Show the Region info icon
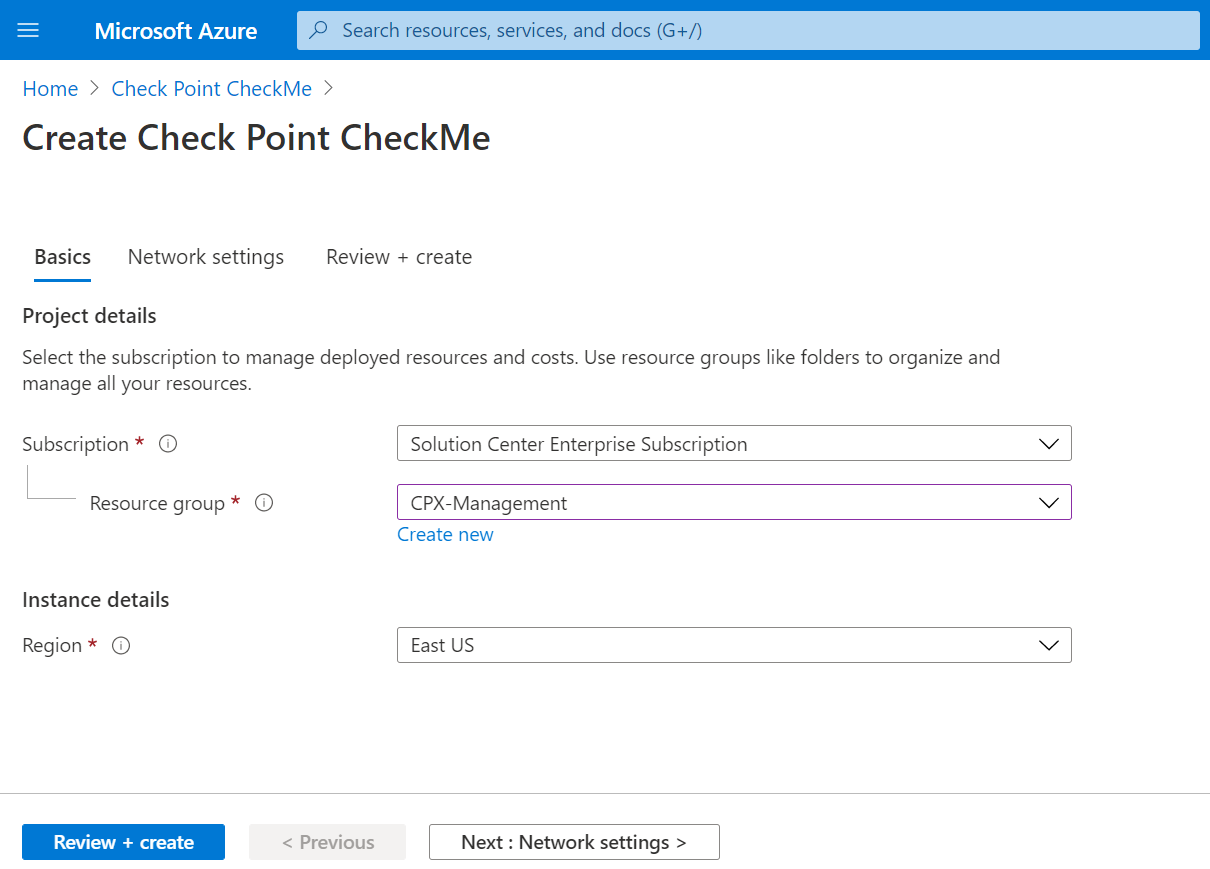This screenshot has height=869, width=1210. (121, 645)
